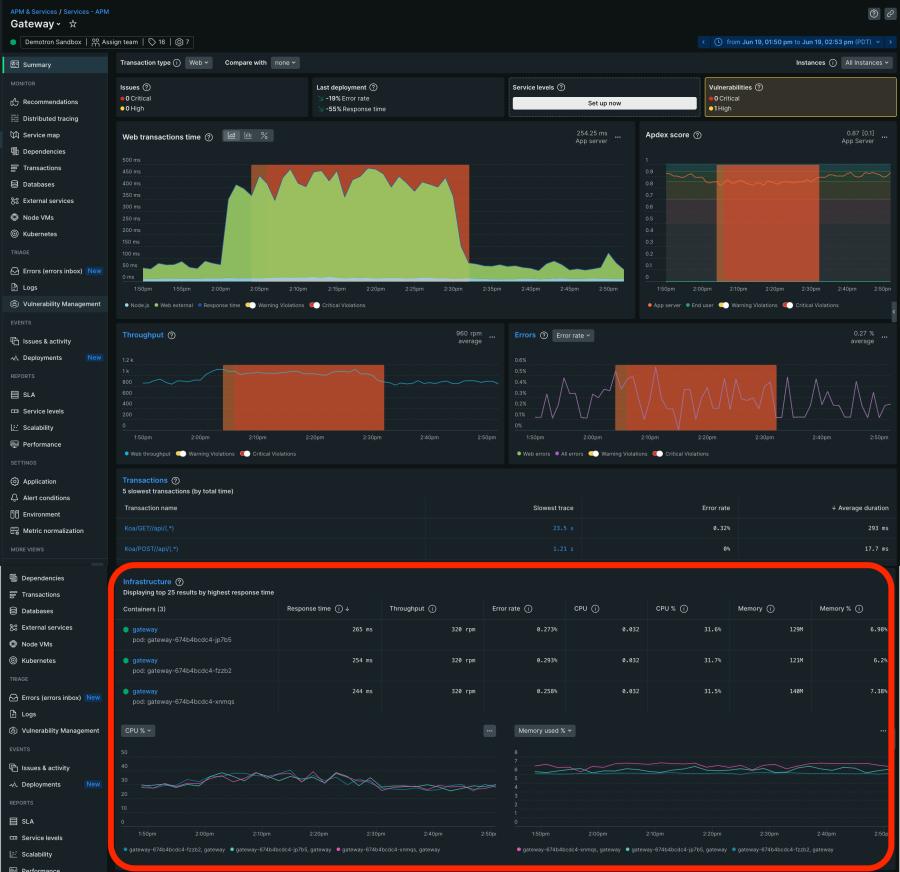Click the help icon beside the Infrastructure heading

coord(179,582)
